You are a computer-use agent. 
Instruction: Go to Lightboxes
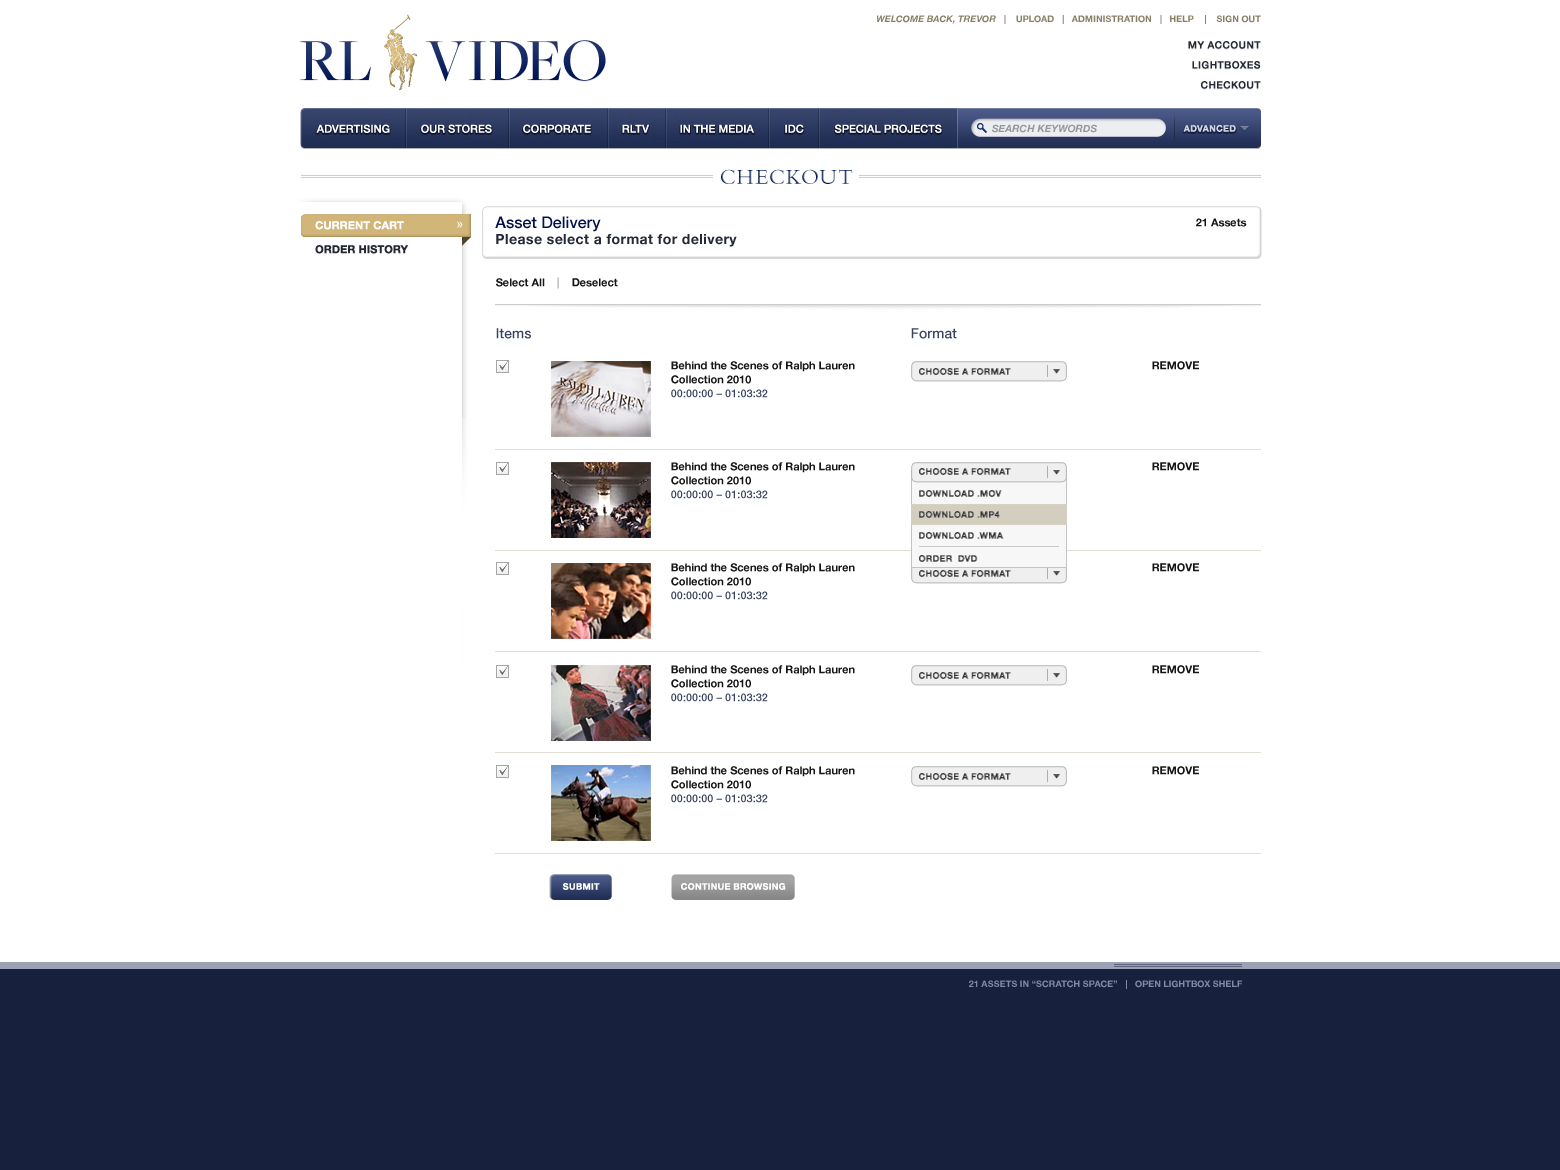pyautogui.click(x=1226, y=65)
